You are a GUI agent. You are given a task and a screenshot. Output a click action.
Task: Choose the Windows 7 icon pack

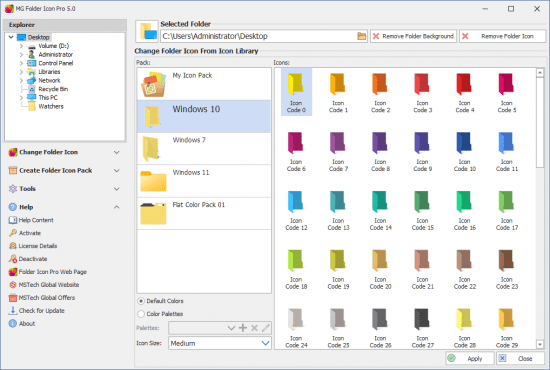point(204,149)
